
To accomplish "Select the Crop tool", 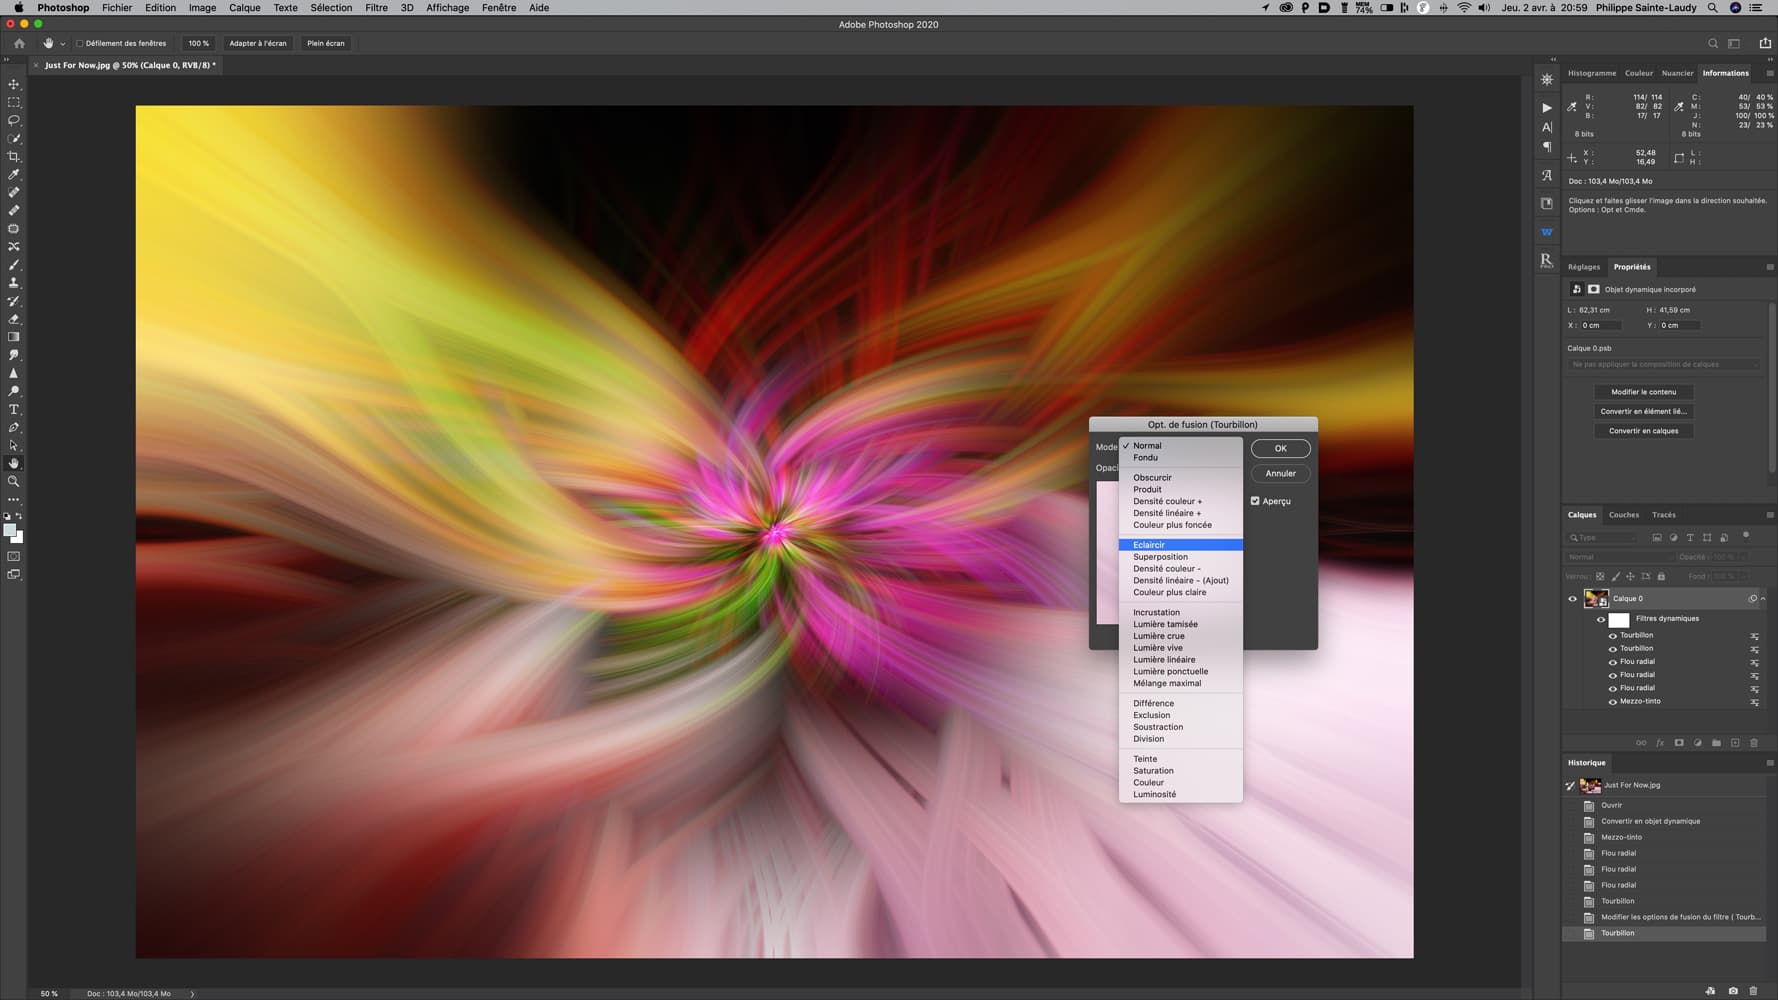I will [x=14, y=156].
